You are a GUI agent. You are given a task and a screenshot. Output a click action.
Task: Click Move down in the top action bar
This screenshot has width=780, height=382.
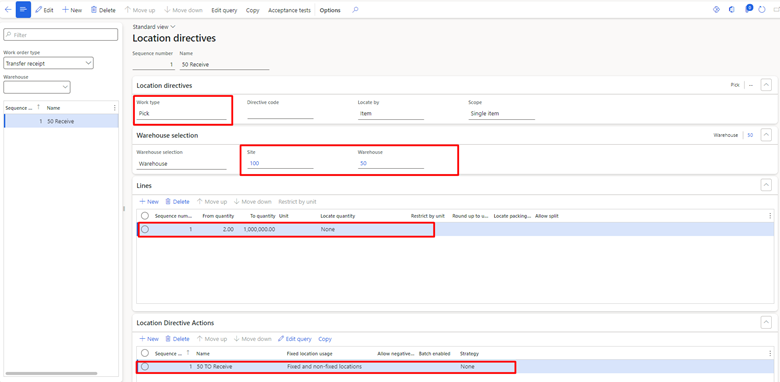point(183,10)
